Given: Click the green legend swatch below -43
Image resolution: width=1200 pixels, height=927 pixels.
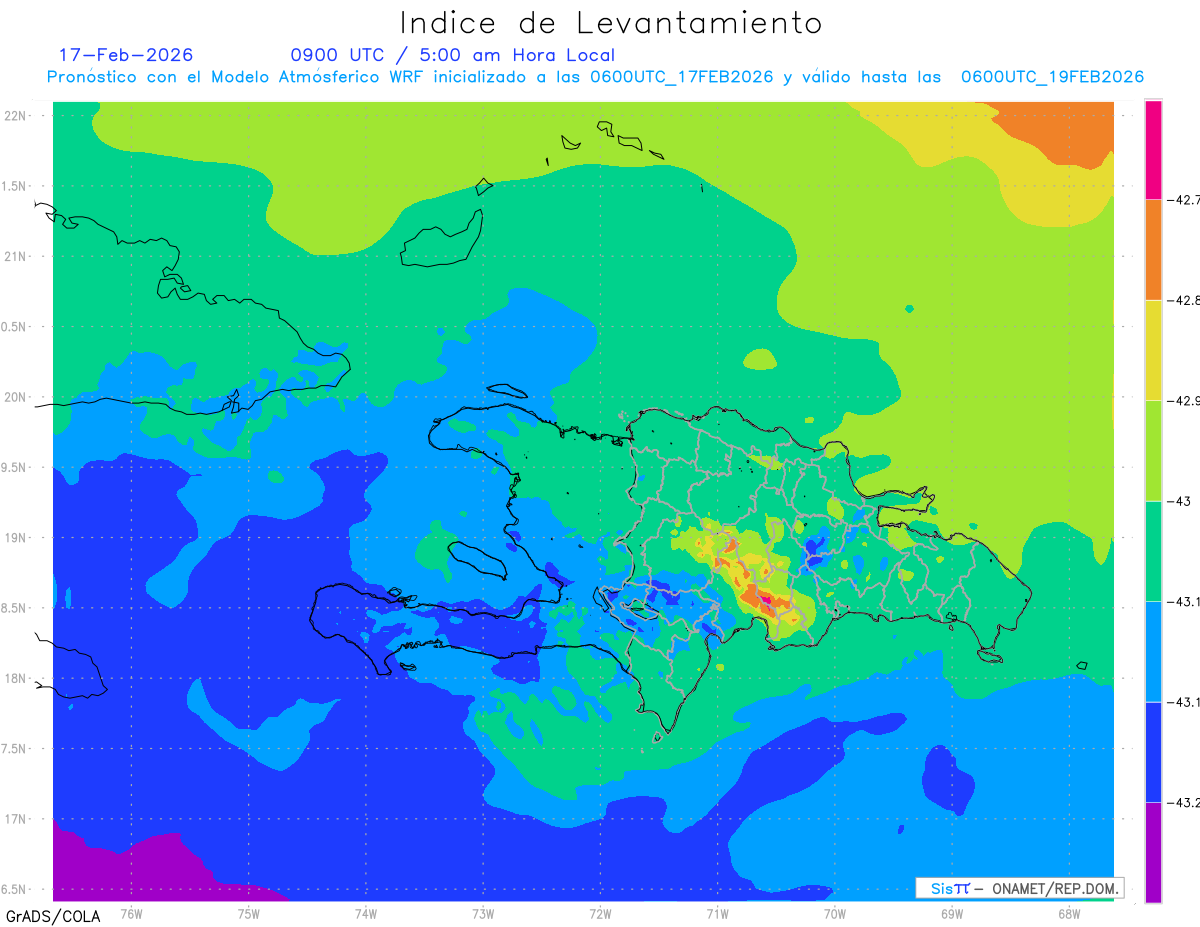Looking at the screenshot, I should 1153,551.
